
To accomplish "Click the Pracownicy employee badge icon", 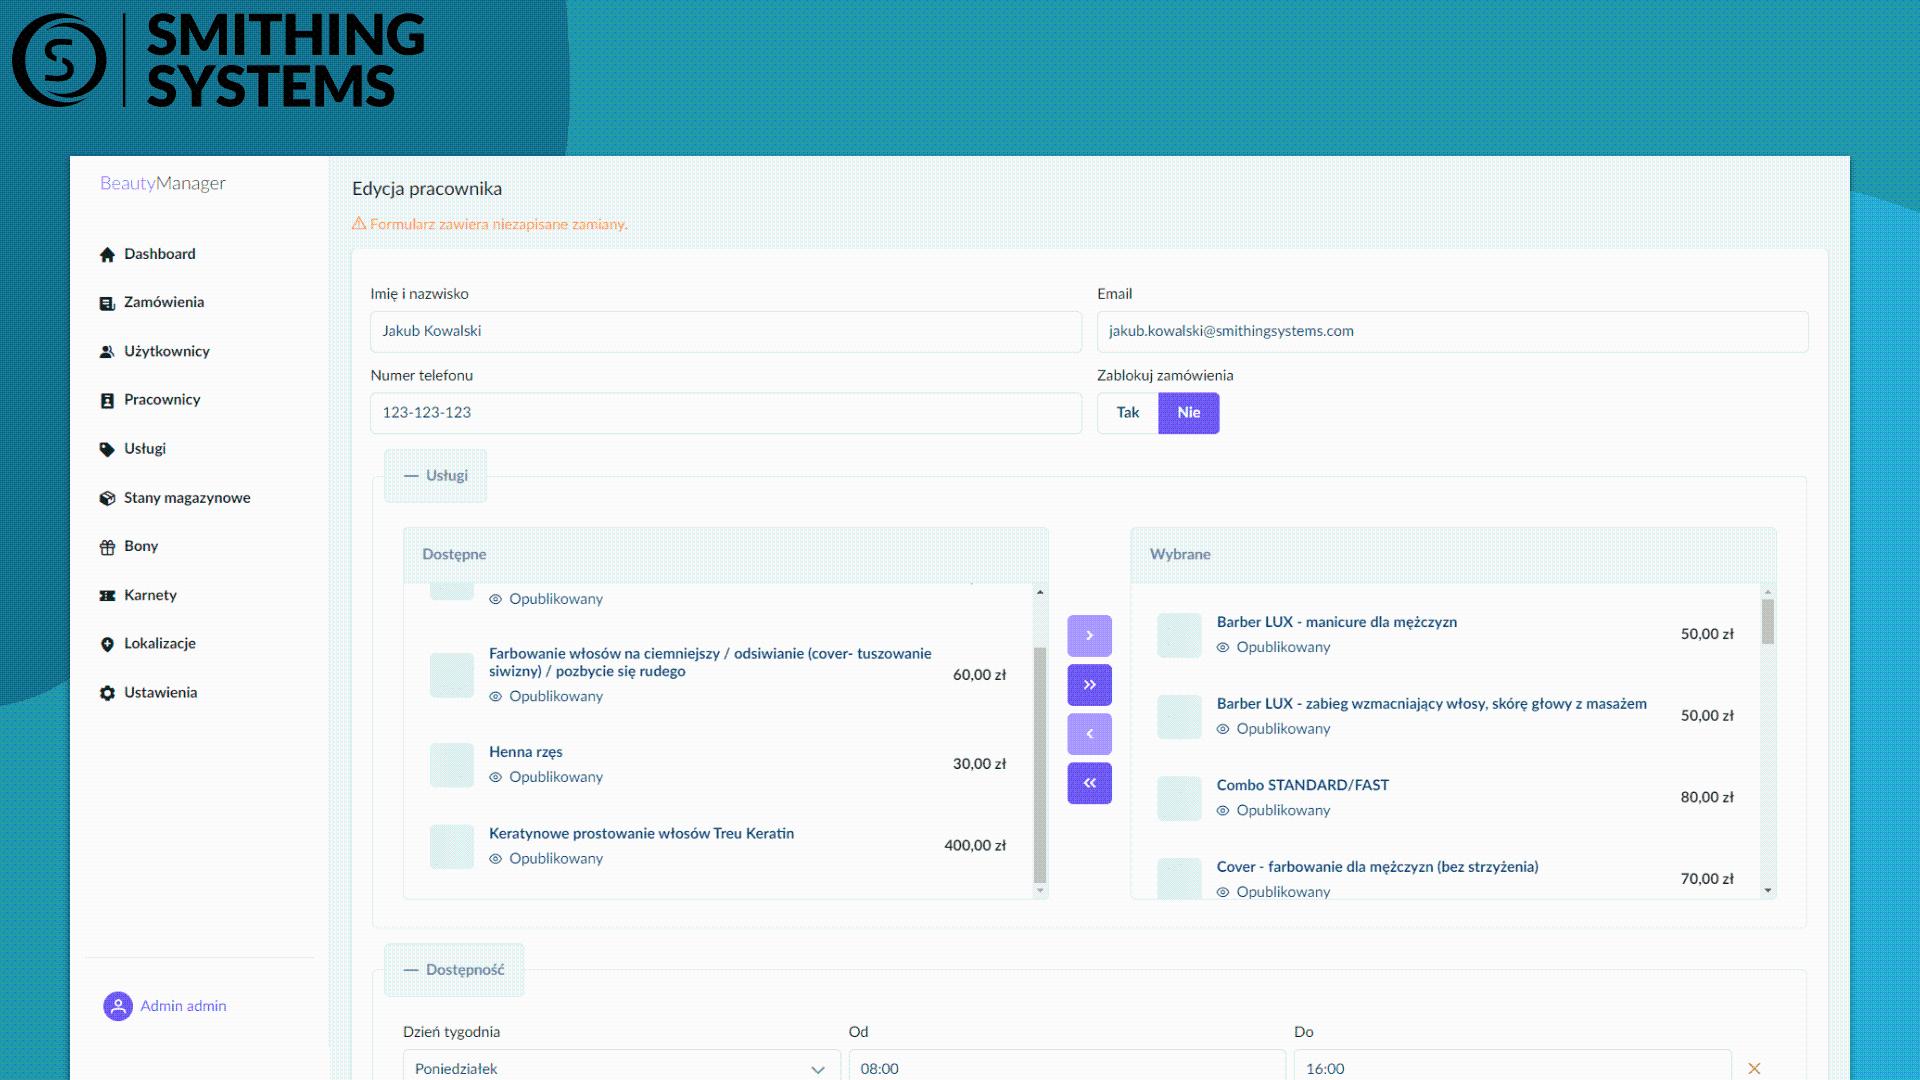I will point(107,400).
